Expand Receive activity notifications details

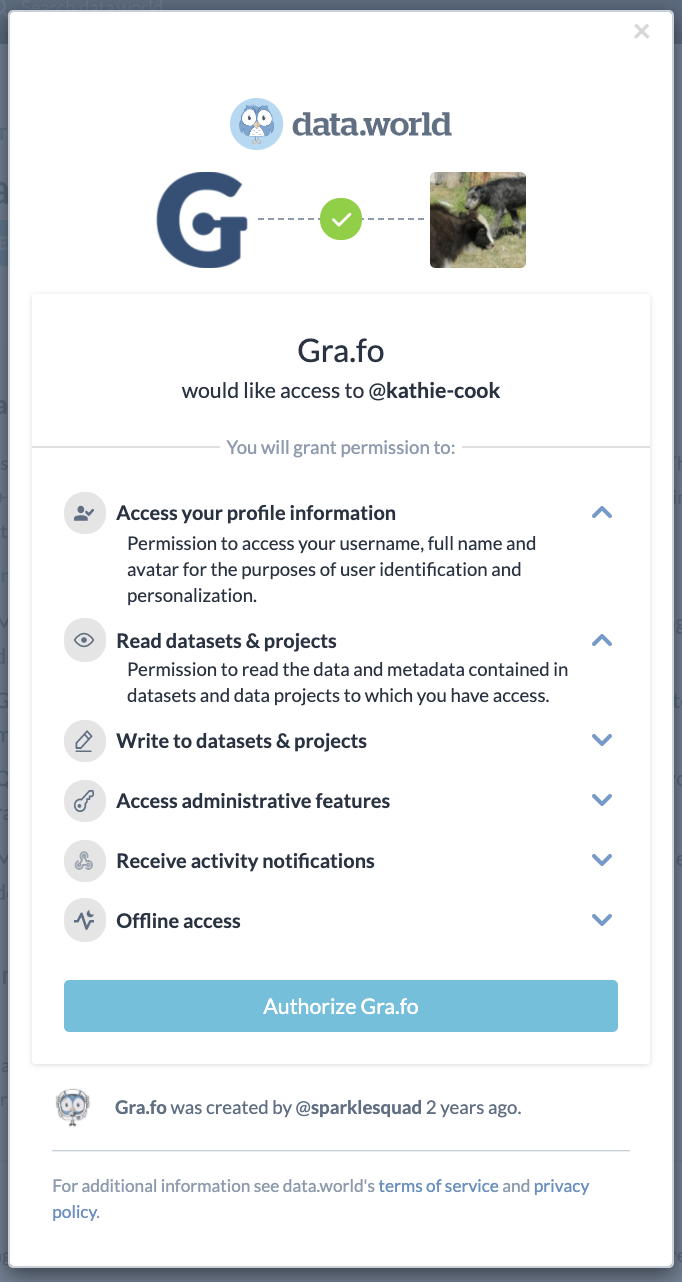click(x=602, y=861)
